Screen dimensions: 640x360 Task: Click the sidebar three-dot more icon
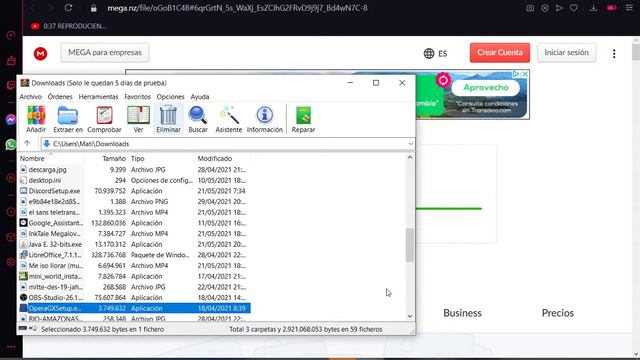pos(11,347)
